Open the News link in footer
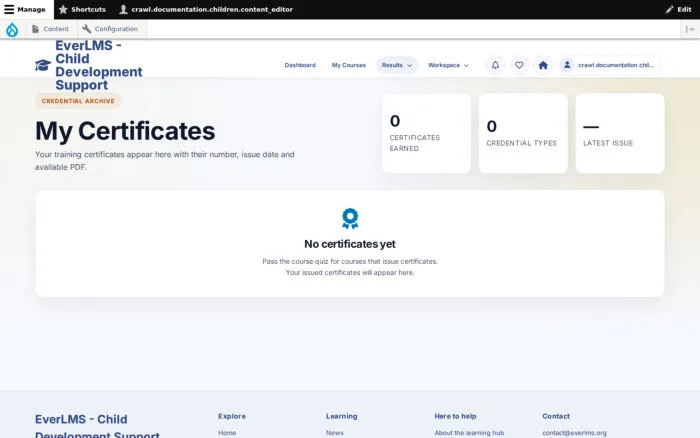The image size is (700, 438). coord(335,433)
